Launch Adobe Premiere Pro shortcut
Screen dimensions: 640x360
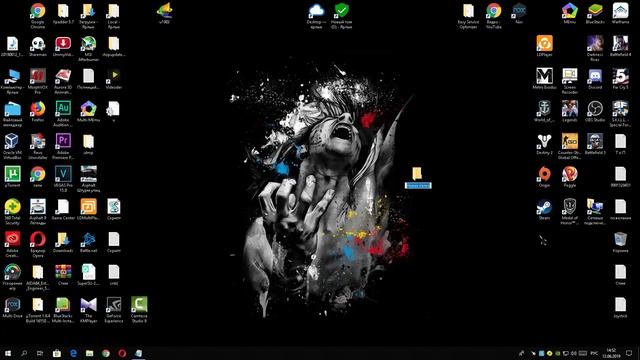pos(63,146)
